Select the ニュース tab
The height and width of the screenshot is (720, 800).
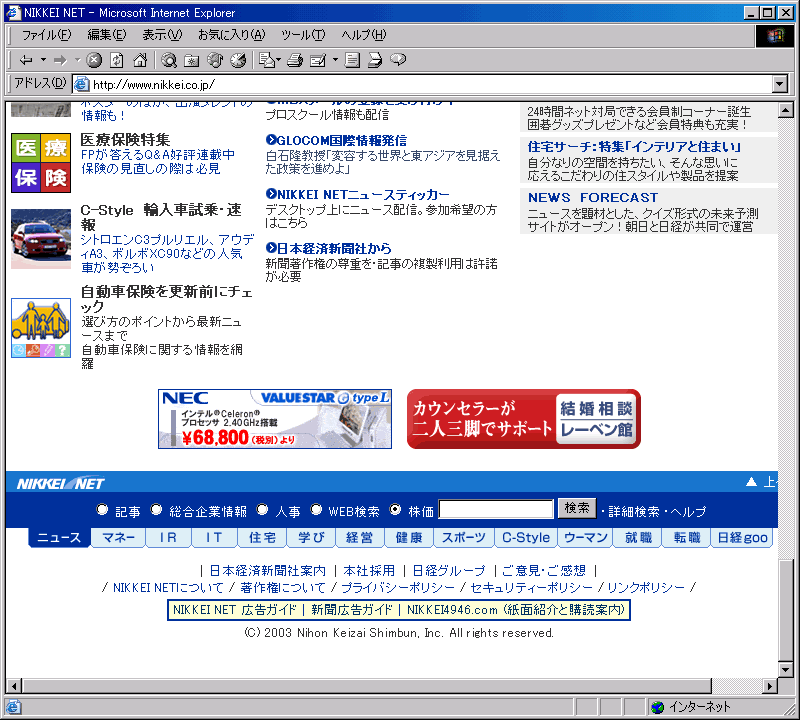pyautogui.click(x=59, y=538)
